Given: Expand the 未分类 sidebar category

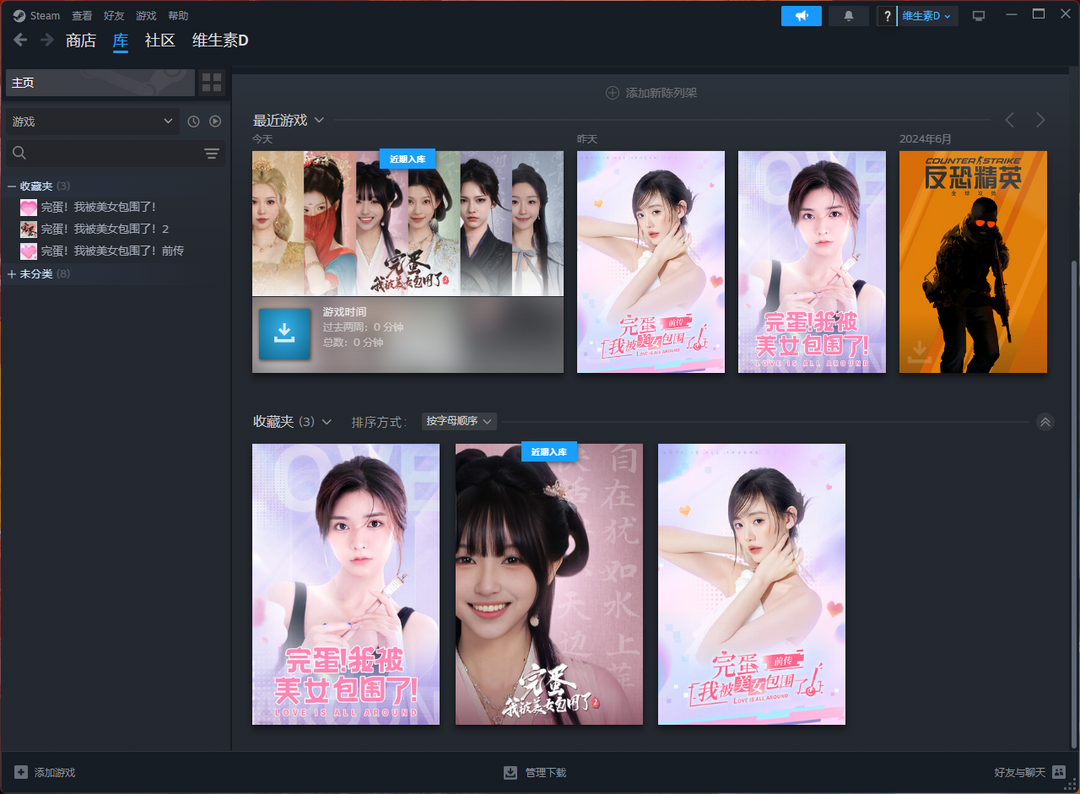Looking at the screenshot, I should coord(12,274).
